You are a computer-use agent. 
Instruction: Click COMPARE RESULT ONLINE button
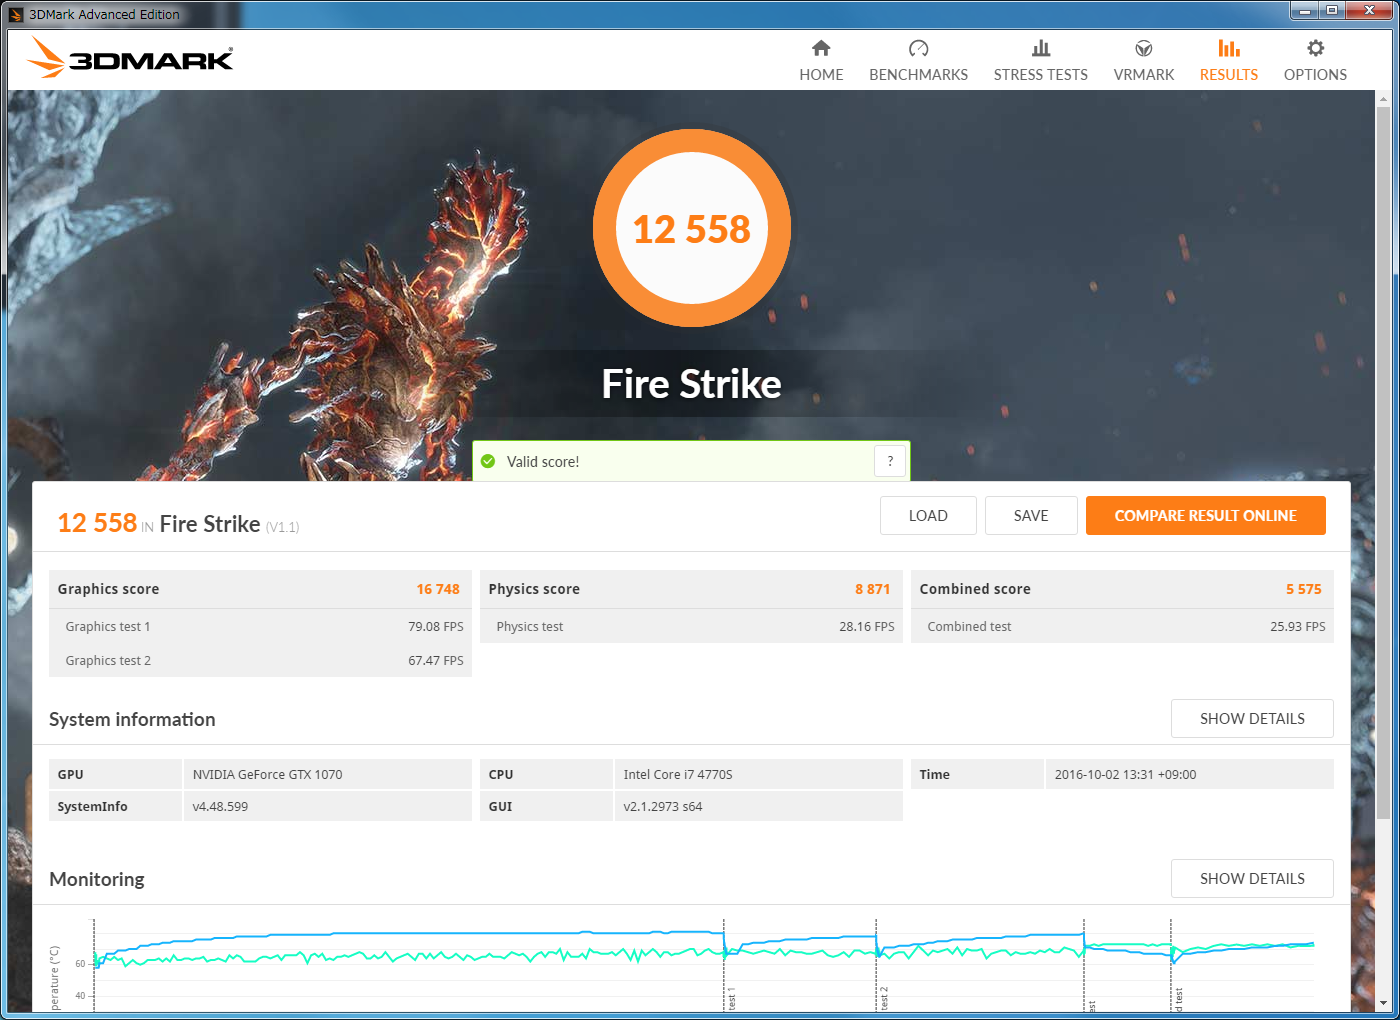click(x=1206, y=516)
